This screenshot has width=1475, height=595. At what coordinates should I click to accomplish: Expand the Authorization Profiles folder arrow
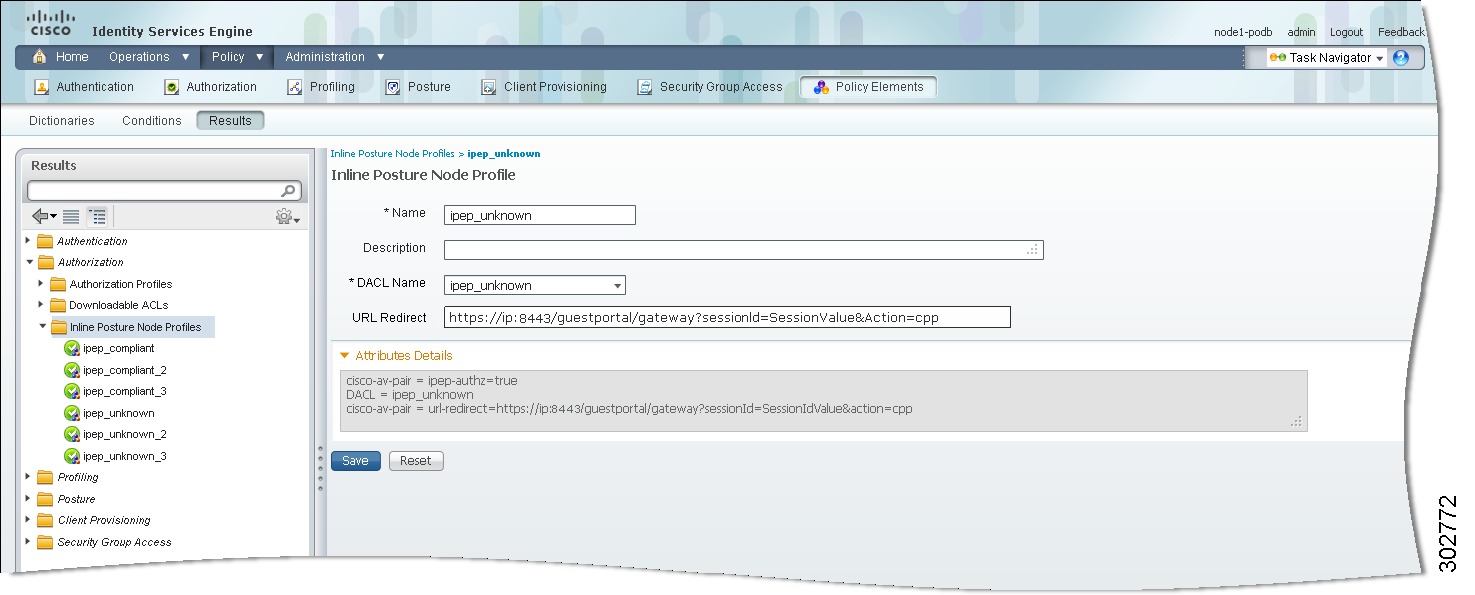click(41, 284)
